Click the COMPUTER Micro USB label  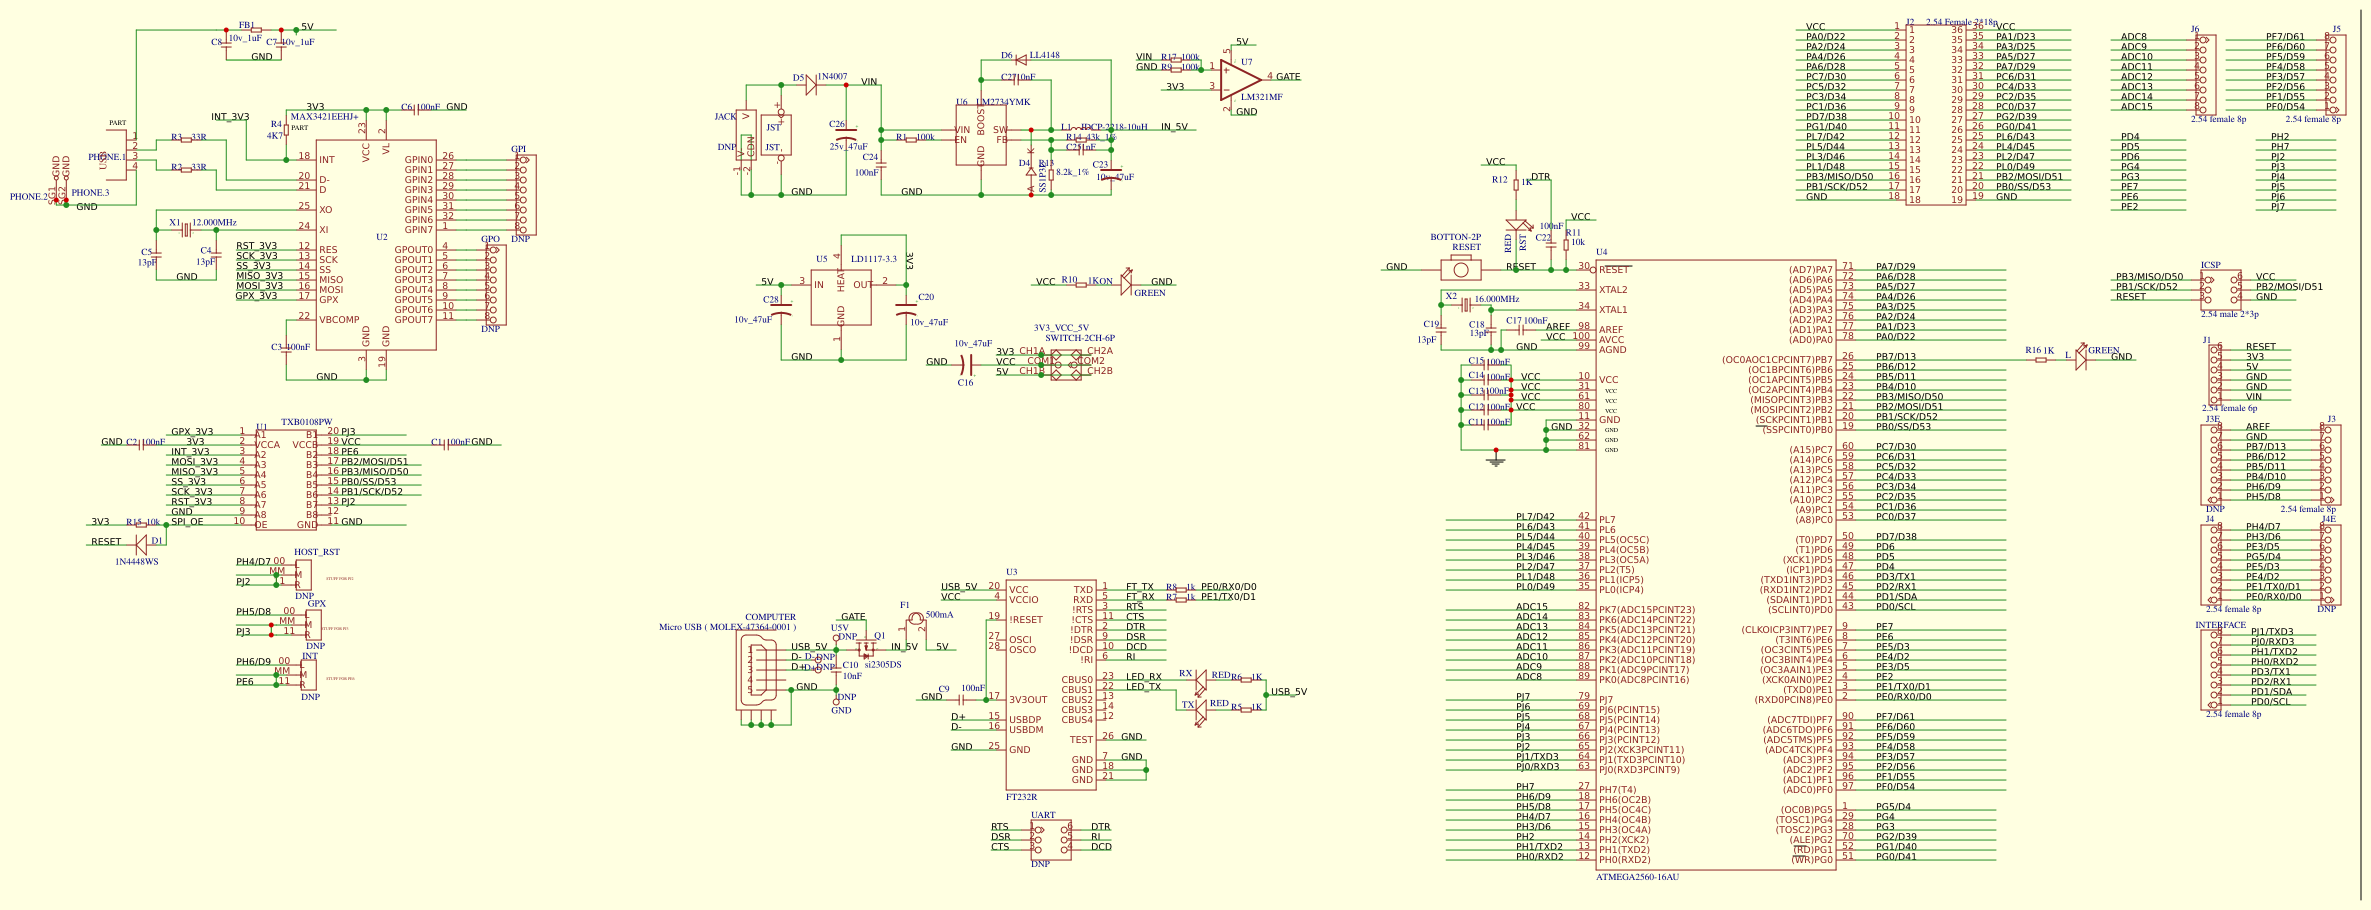pyautogui.click(x=769, y=616)
